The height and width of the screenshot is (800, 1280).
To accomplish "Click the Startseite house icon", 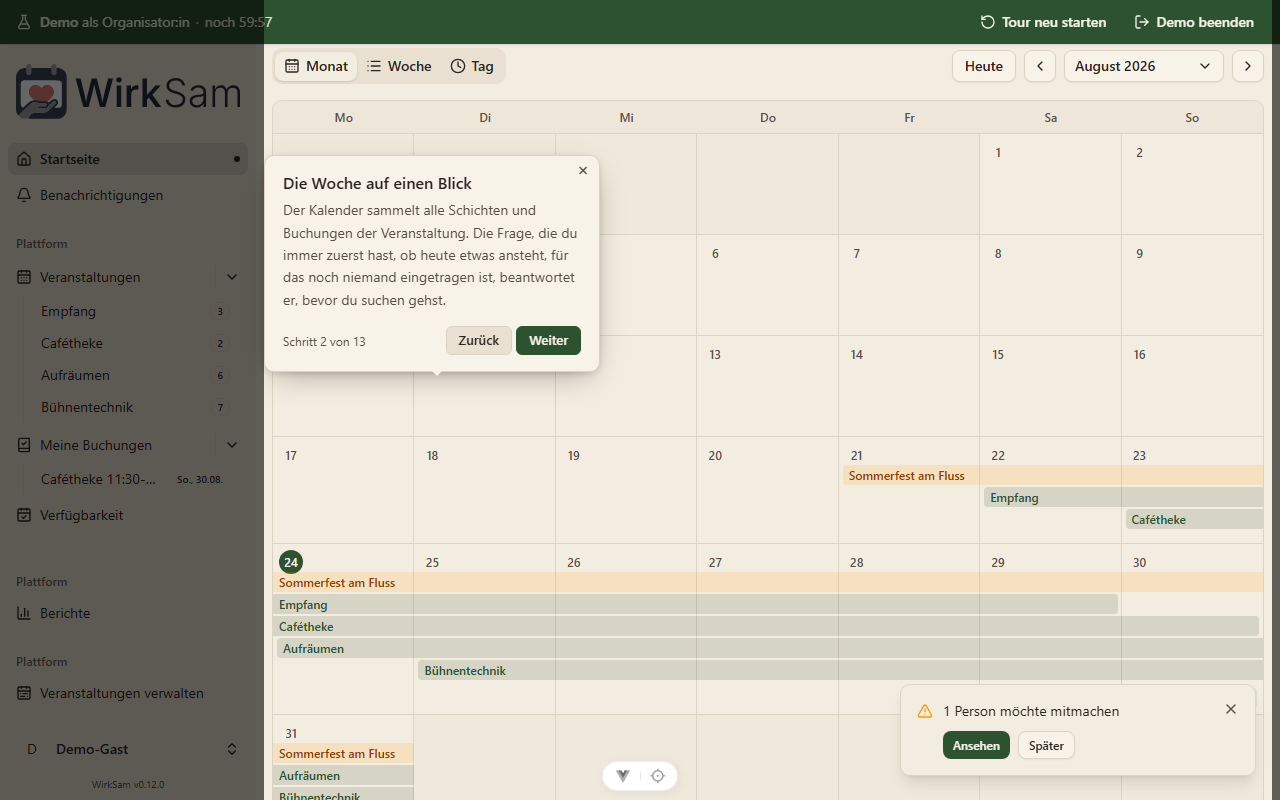I will point(24,159).
